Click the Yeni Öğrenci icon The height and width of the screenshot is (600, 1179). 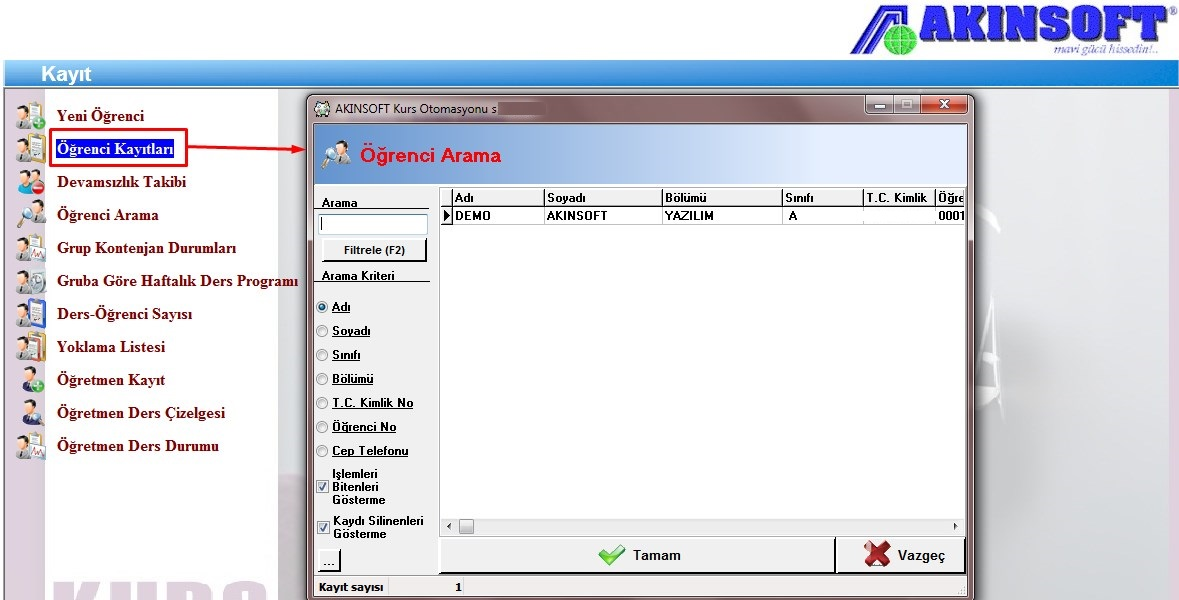tap(31, 117)
